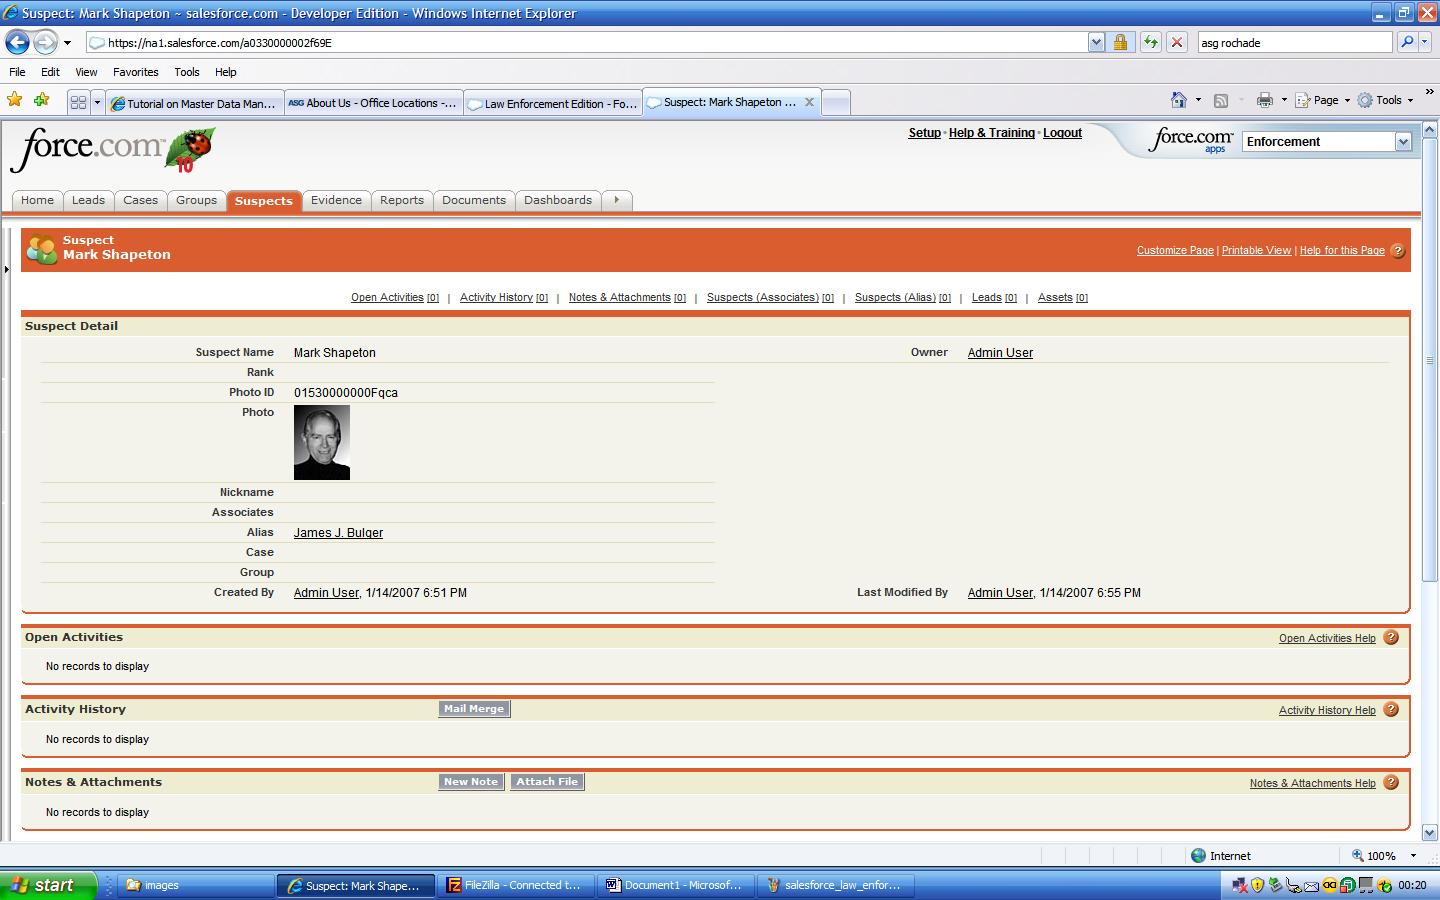Go to the Home tab in Salesforce
This screenshot has width=1440, height=900.
coord(37,200)
